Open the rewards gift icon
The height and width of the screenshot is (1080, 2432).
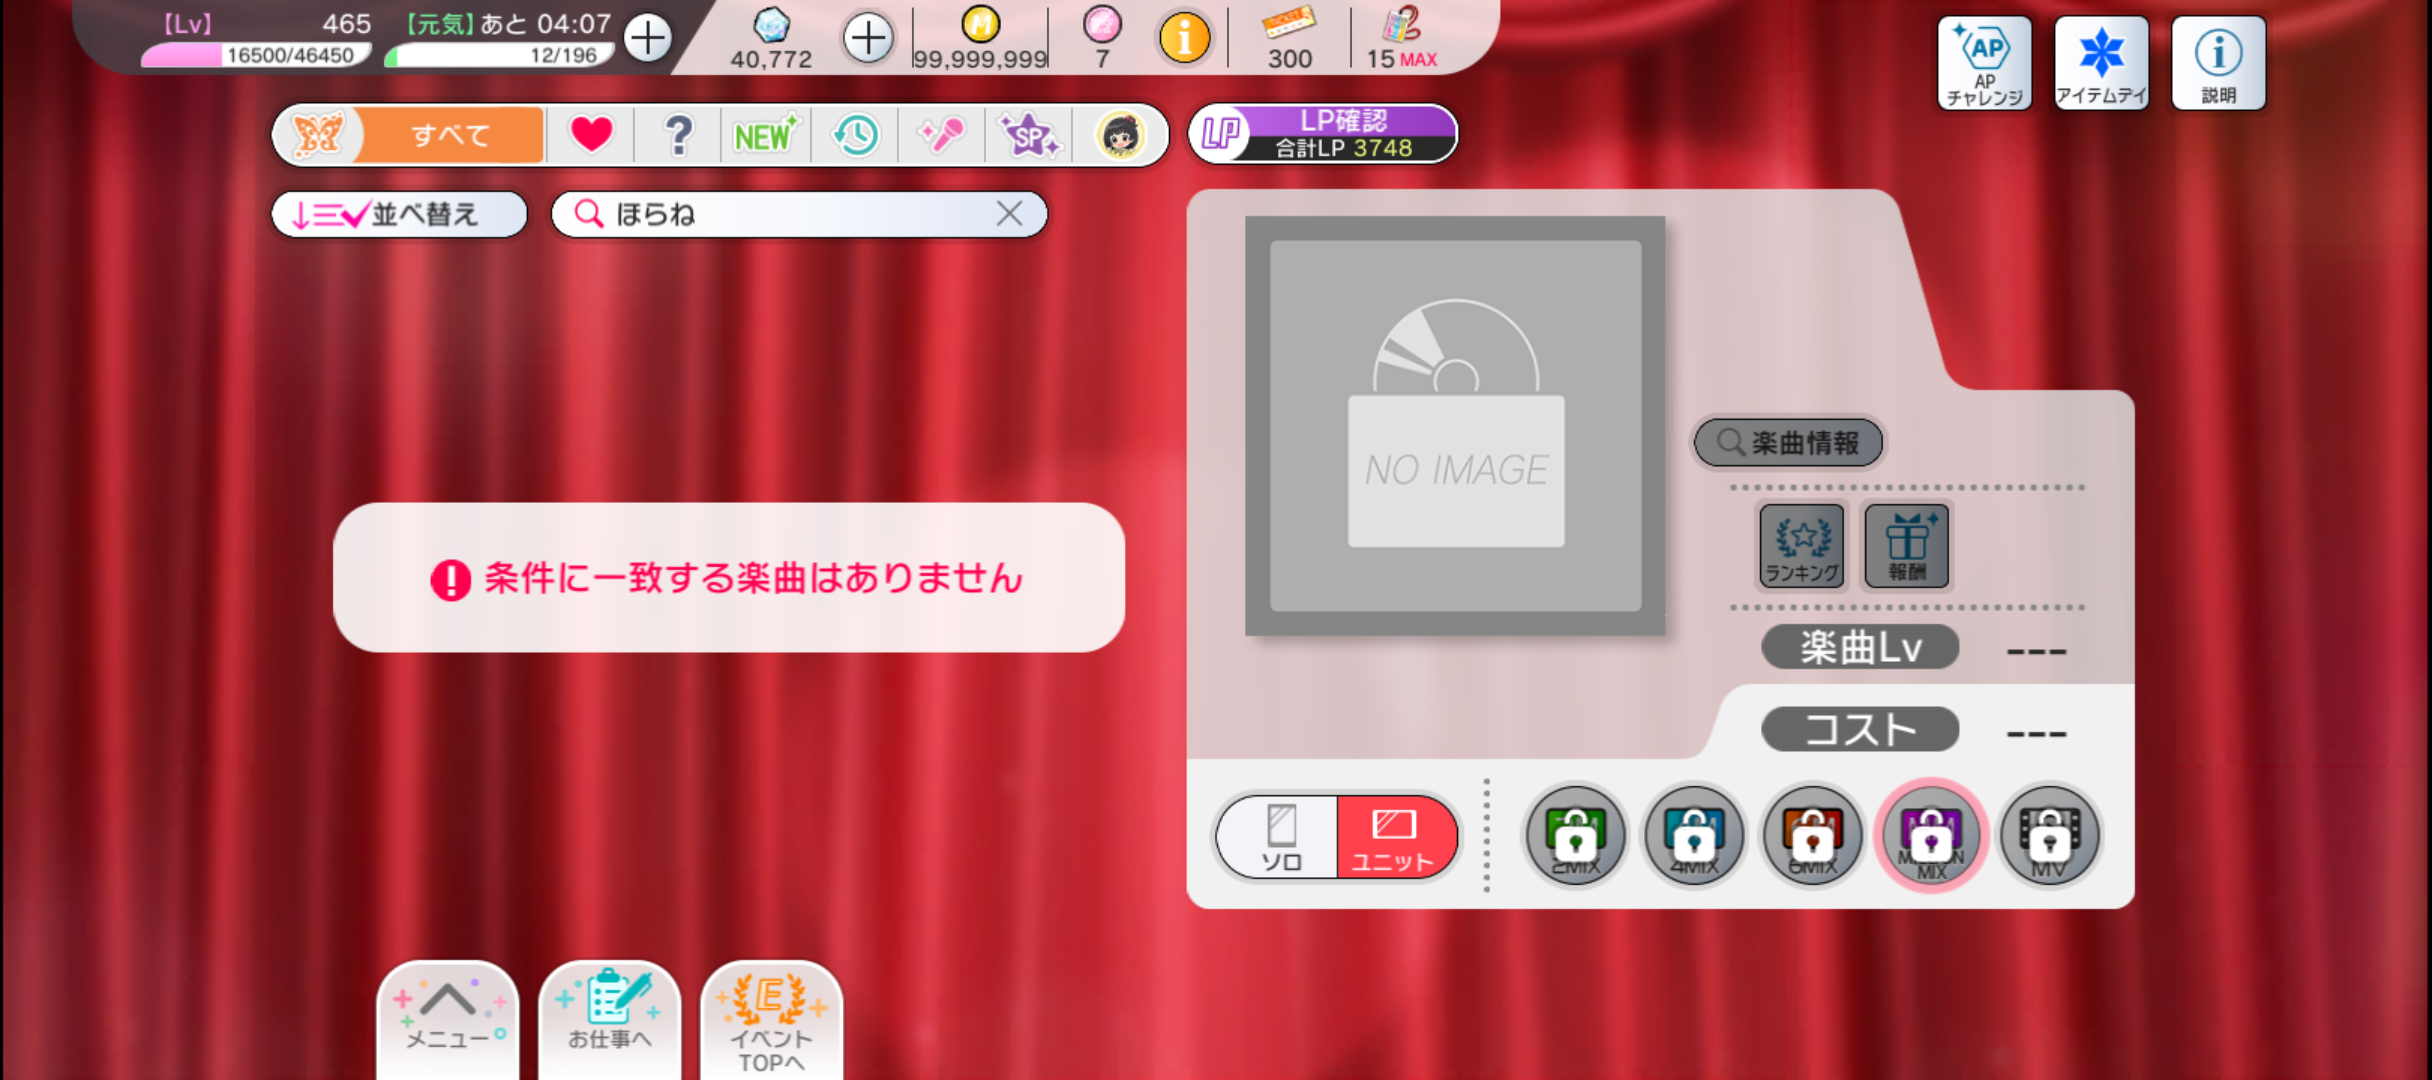click(x=1907, y=545)
